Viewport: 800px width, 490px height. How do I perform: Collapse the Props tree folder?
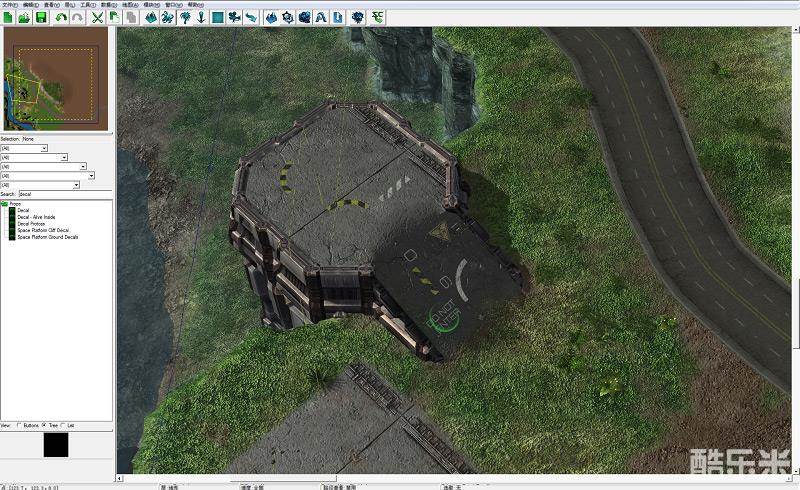point(5,204)
